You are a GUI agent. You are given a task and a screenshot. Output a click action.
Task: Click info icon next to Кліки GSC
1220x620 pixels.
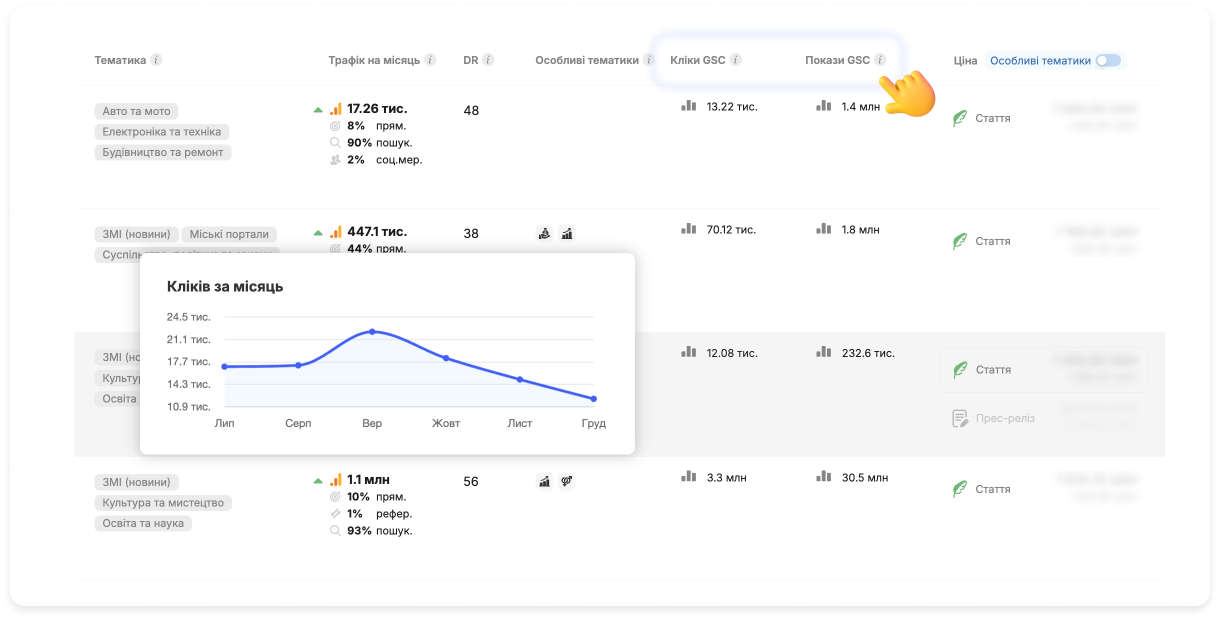735,60
